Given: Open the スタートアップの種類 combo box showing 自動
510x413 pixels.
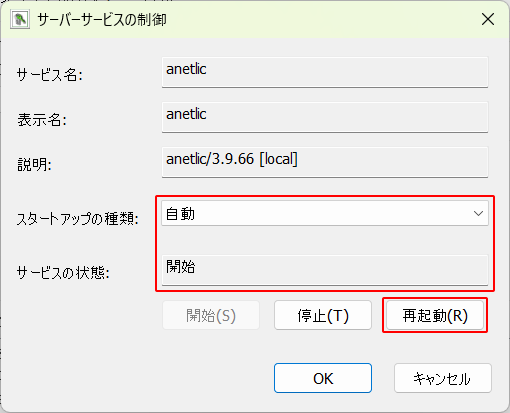Looking at the screenshot, I should click(325, 213).
